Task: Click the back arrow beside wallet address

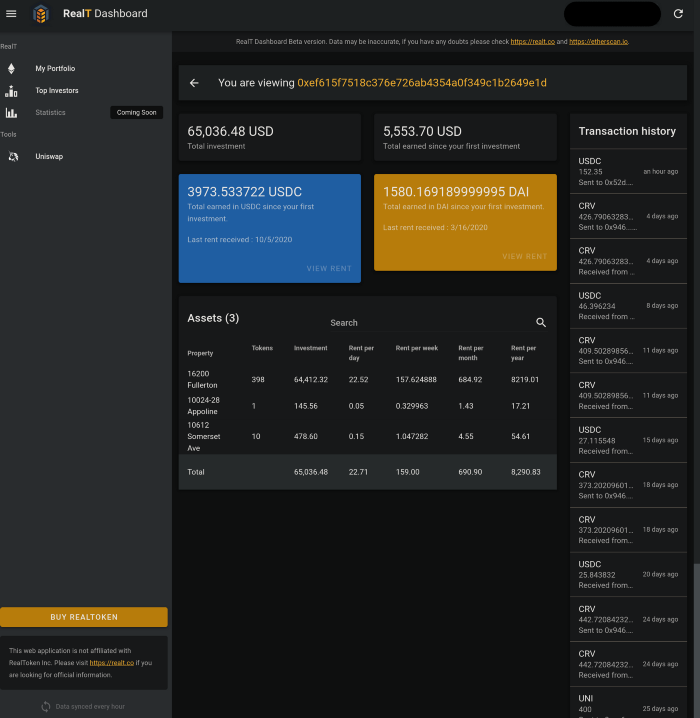Action: 194,83
